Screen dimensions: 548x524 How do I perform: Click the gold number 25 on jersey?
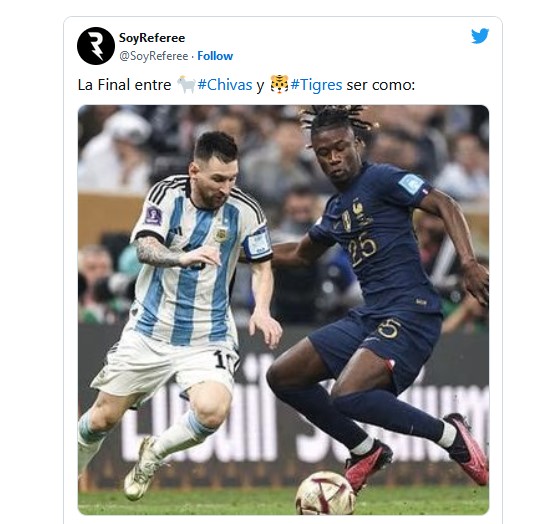(362, 249)
